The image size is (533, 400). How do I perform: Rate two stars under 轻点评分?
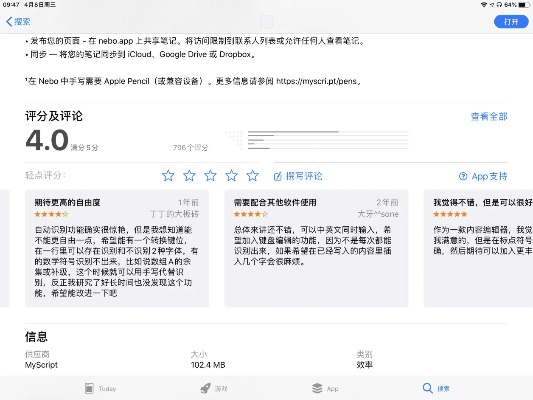pyautogui.click(x=189, y=176)
